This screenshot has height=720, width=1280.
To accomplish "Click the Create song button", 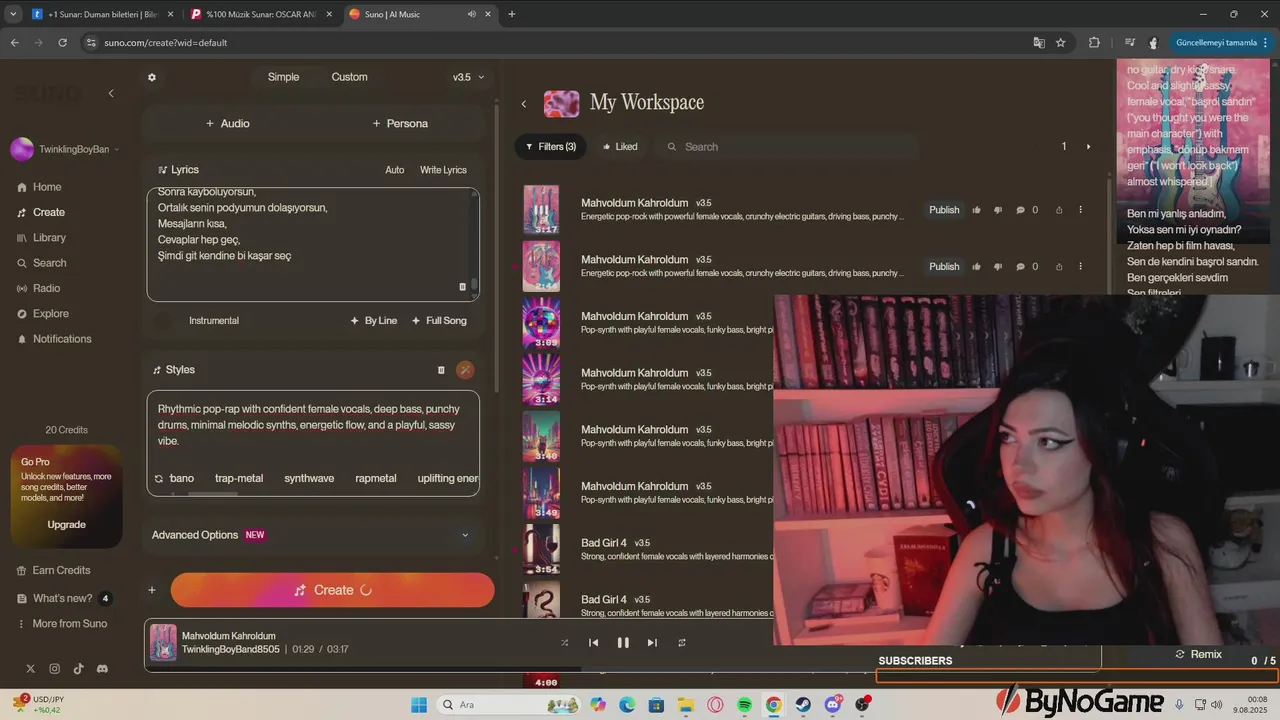I will (332, 590).
